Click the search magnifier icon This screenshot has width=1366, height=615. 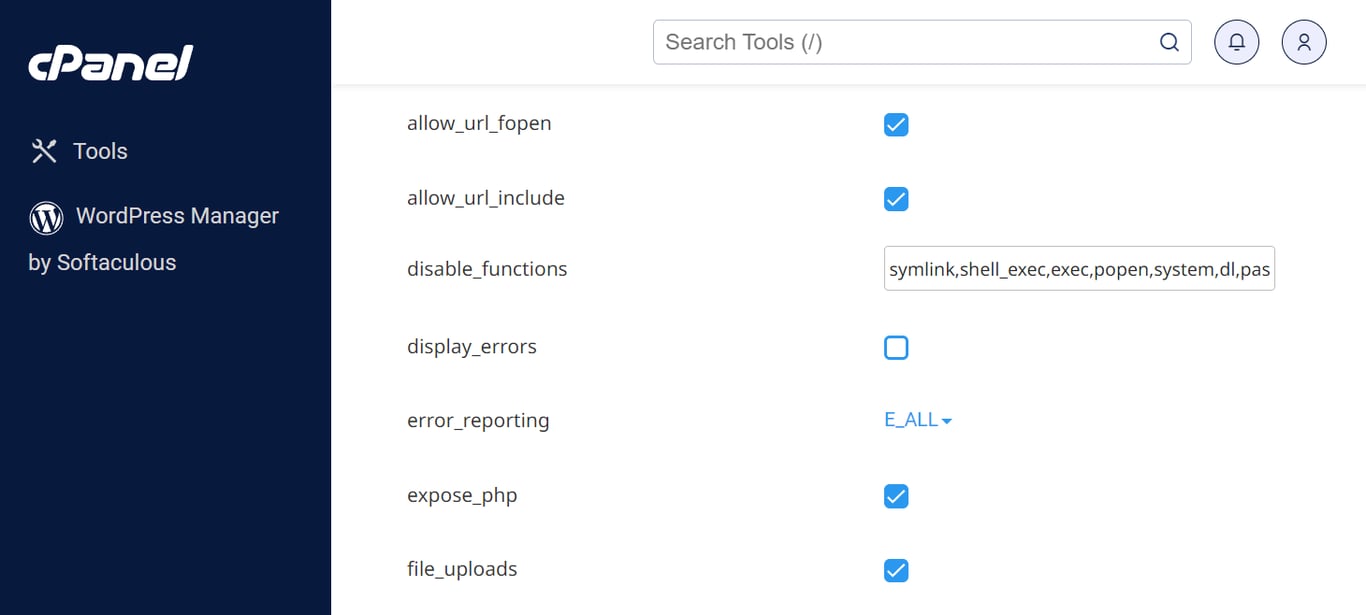(1169, 42)
